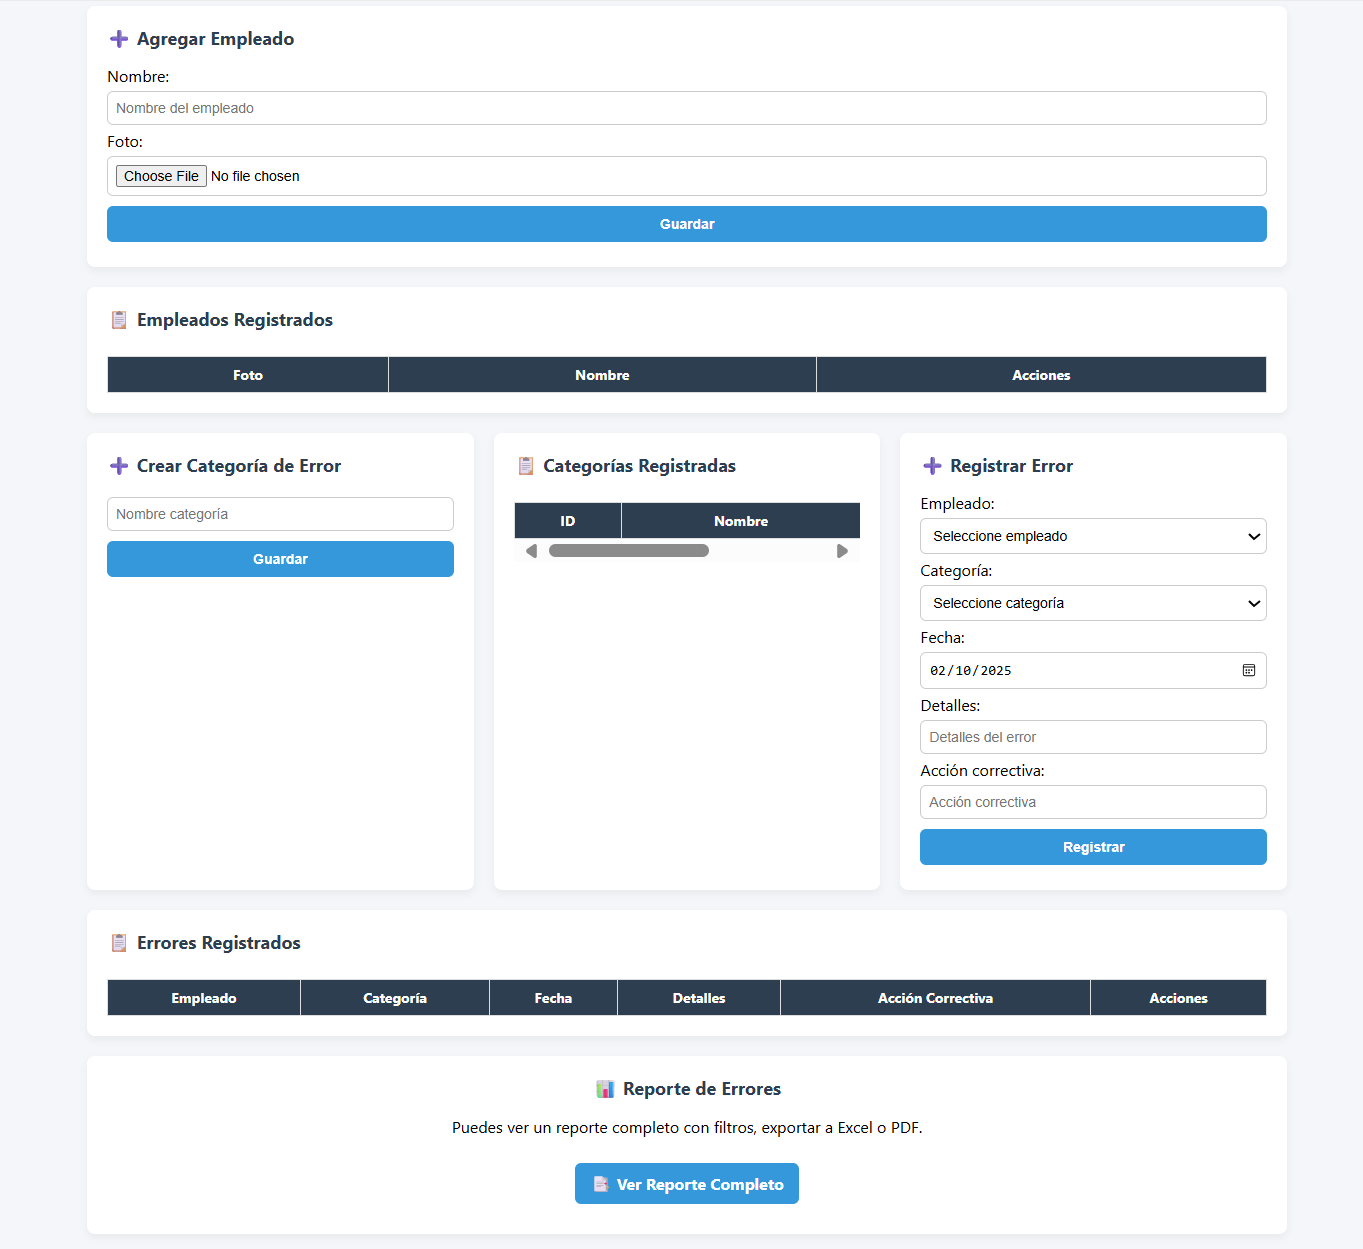Open the calendar icon in the Fecha field
The height and width of the screenshot is (1249, 1363).
click(1248, 670)
